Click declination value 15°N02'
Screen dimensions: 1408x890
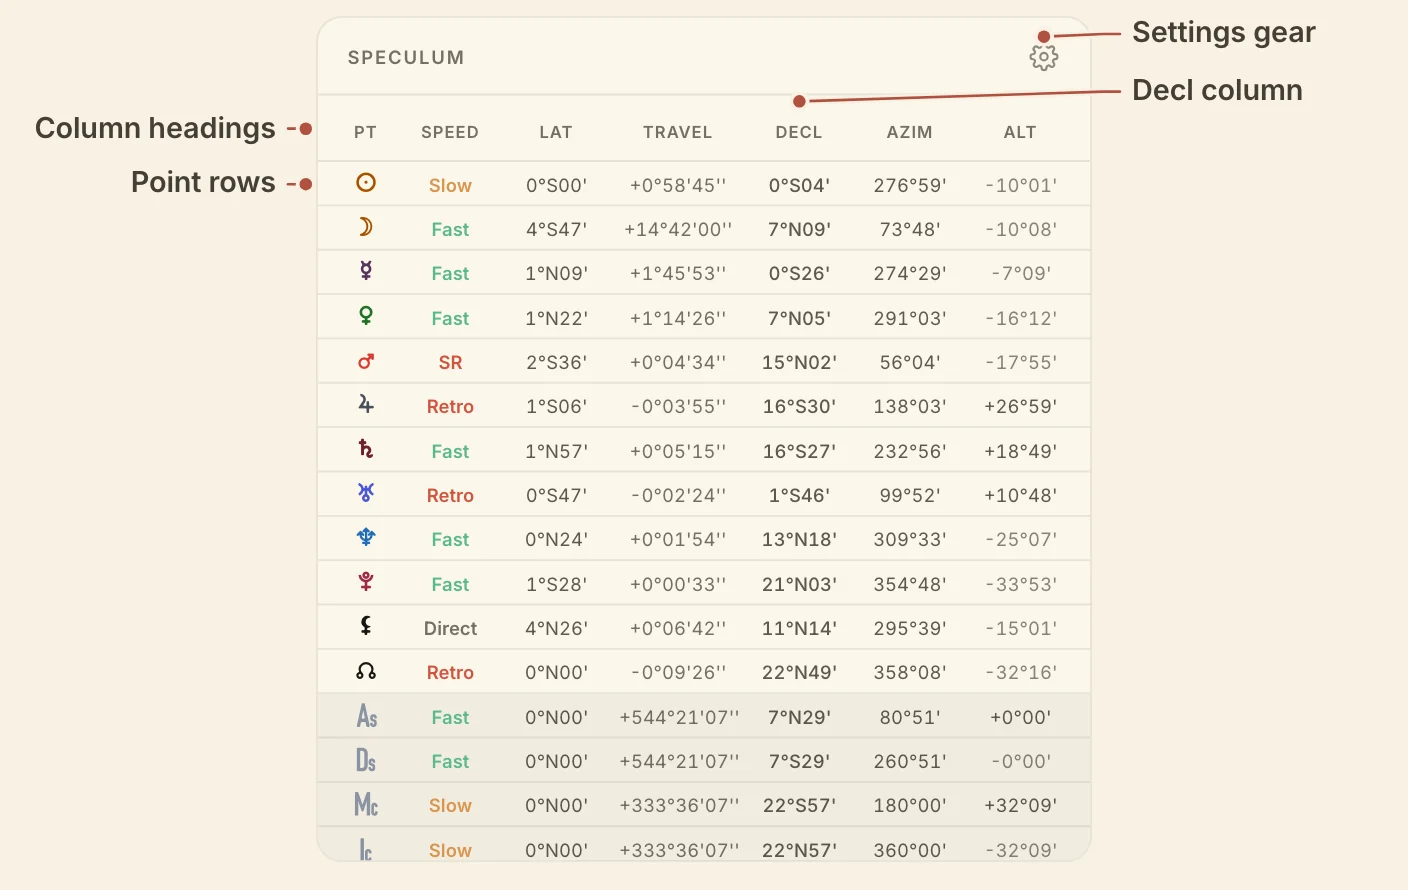(799, 363)
